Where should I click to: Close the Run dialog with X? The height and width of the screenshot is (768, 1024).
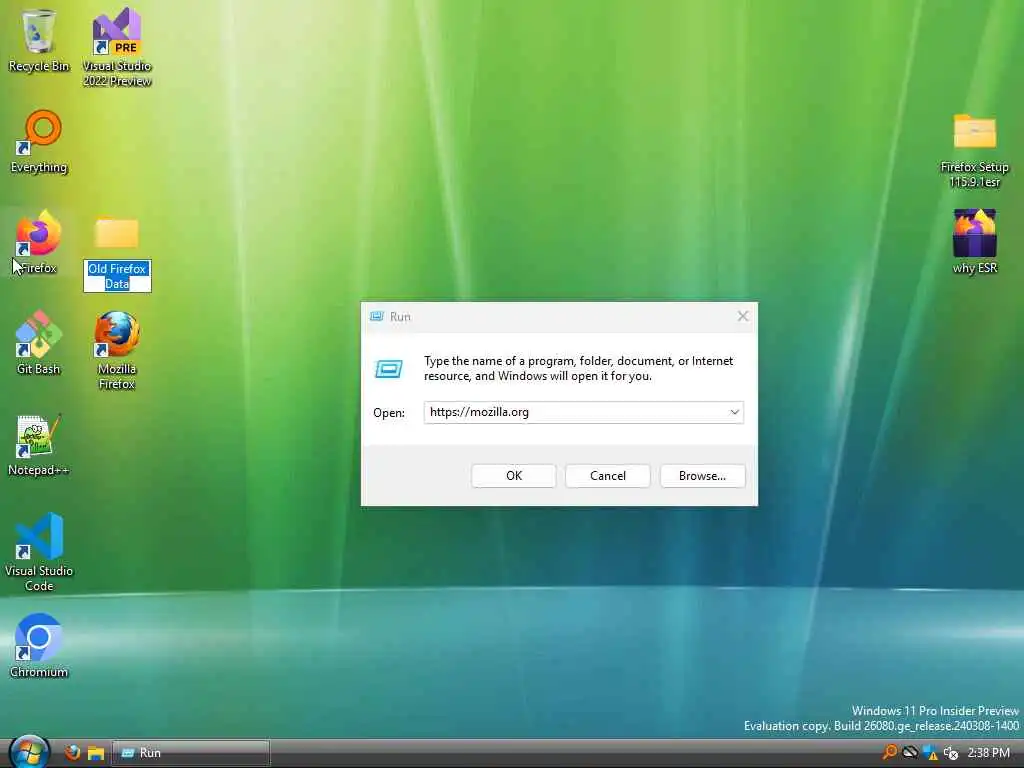tap(743, 317)
